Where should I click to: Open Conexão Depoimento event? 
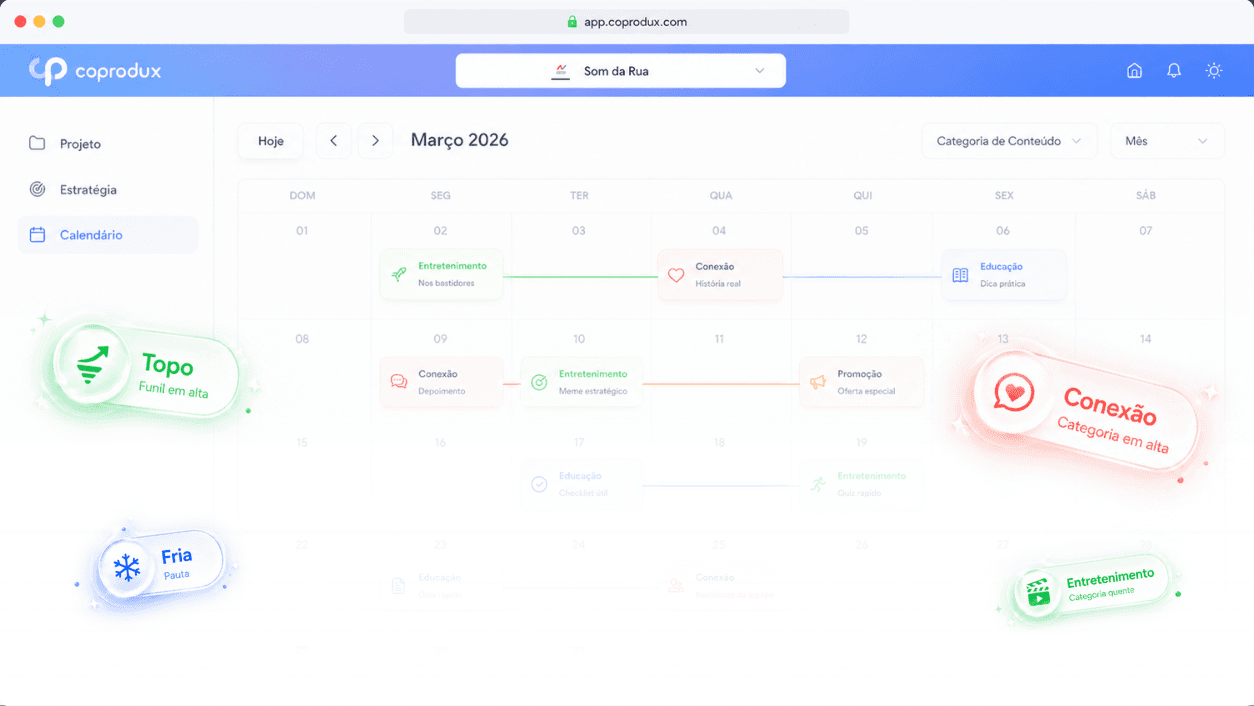click(441, 382)
